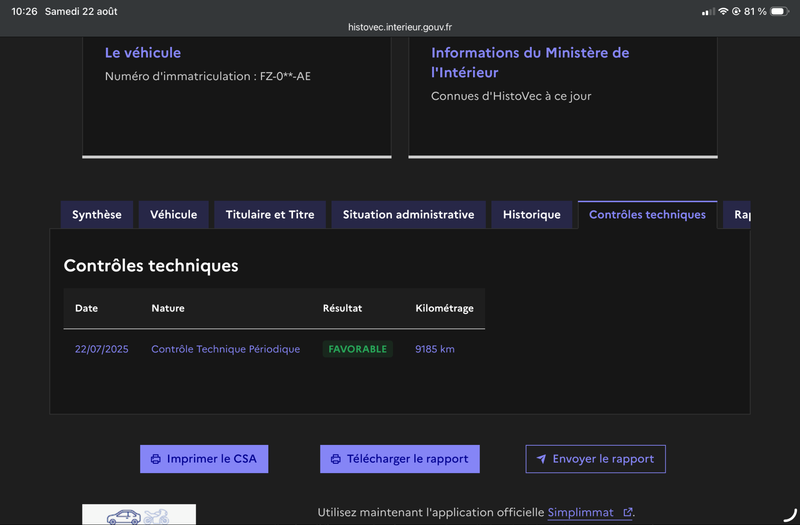Tap the histovec.interieur.gouv.fr address bar
Viewport: 800px width, 525px height.
point(400,27)
